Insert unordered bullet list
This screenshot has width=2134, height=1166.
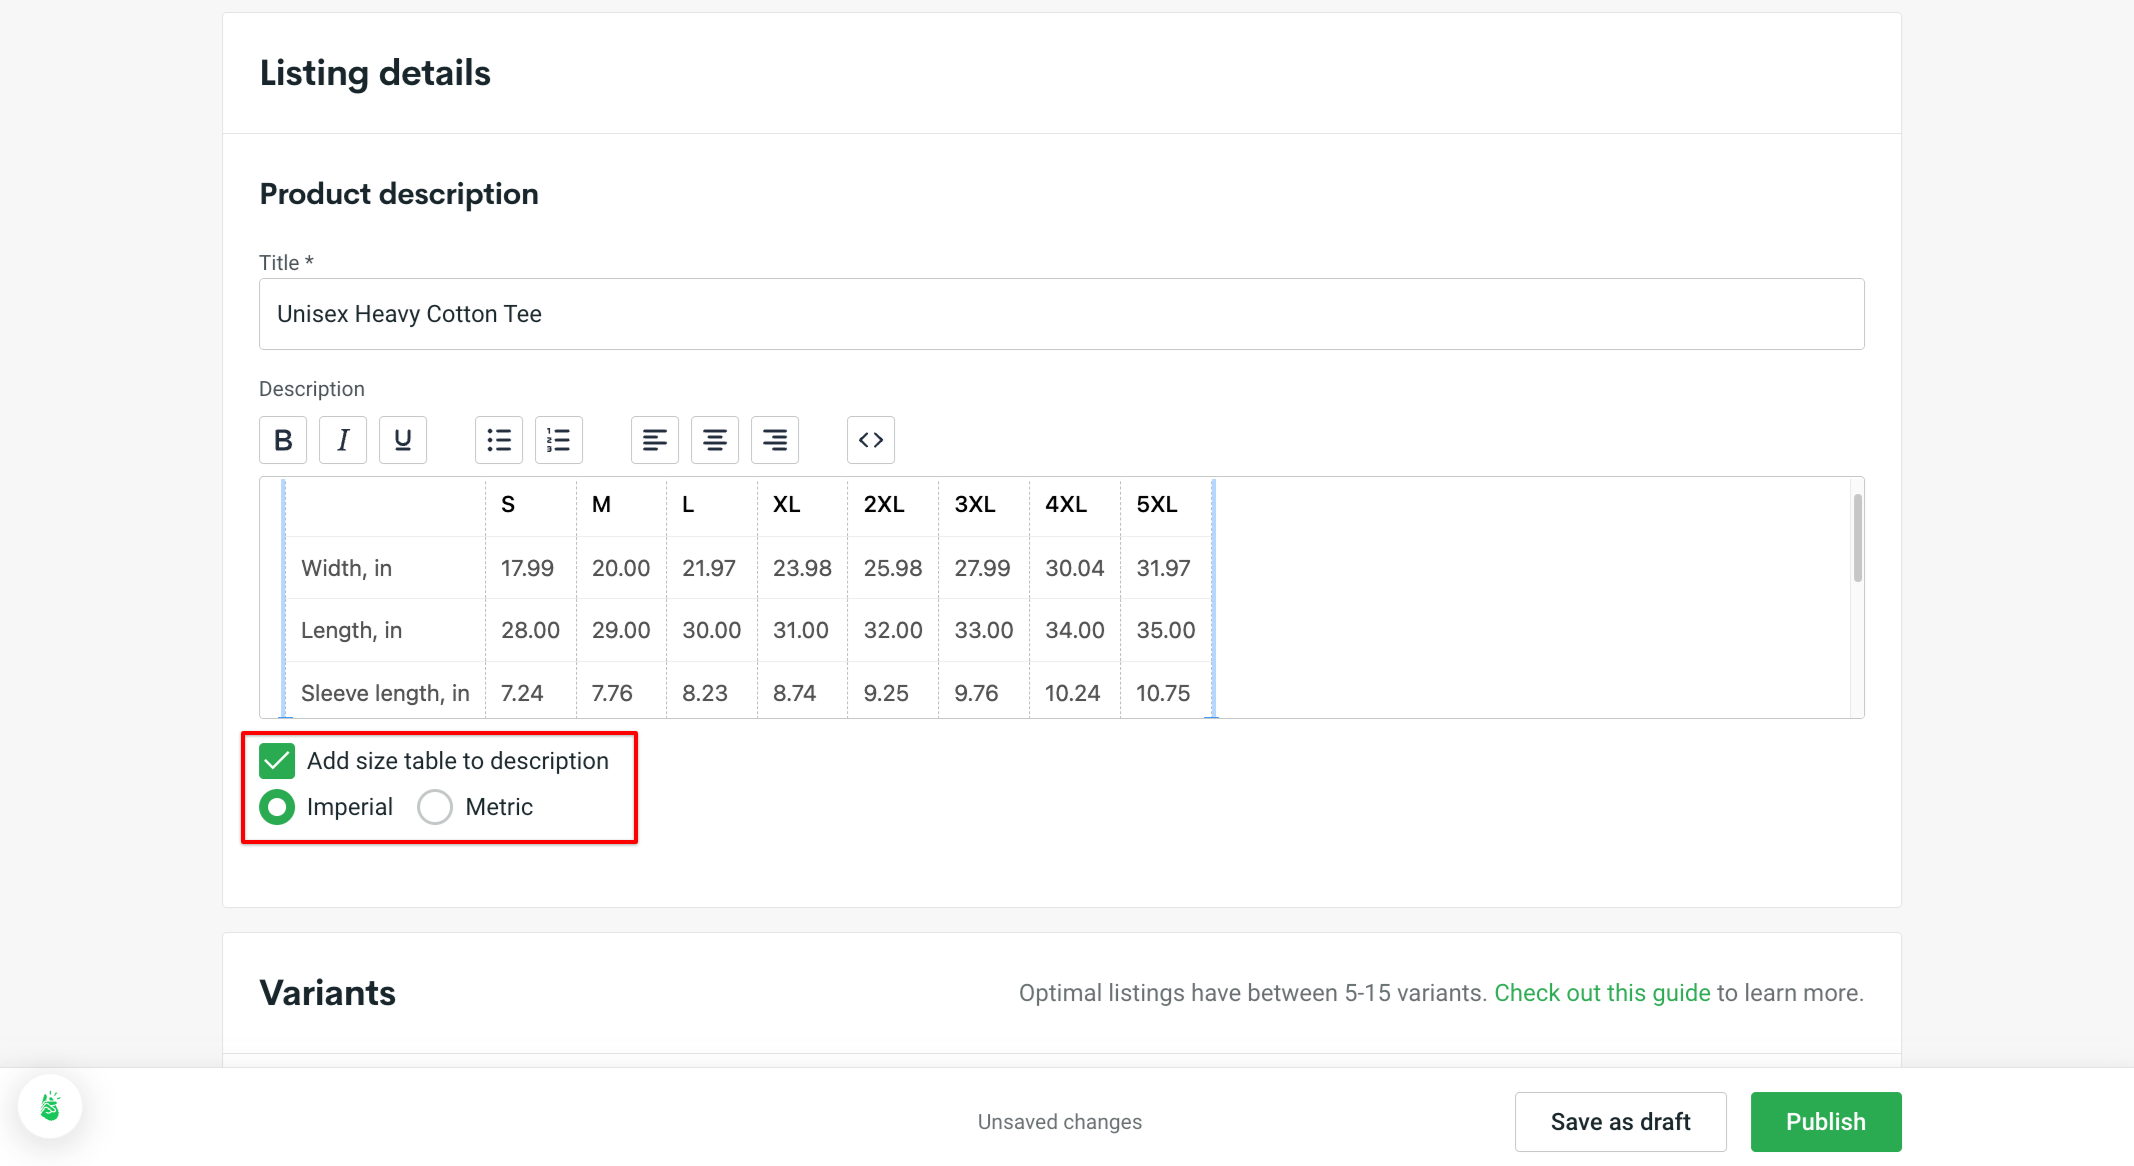[x=499, y=438]
